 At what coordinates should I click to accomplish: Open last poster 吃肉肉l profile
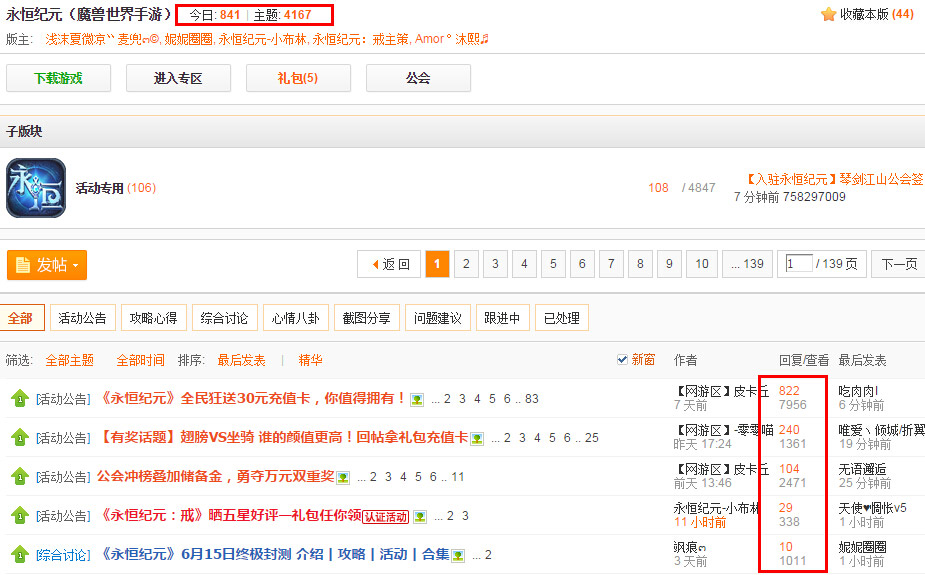point(858,391)
